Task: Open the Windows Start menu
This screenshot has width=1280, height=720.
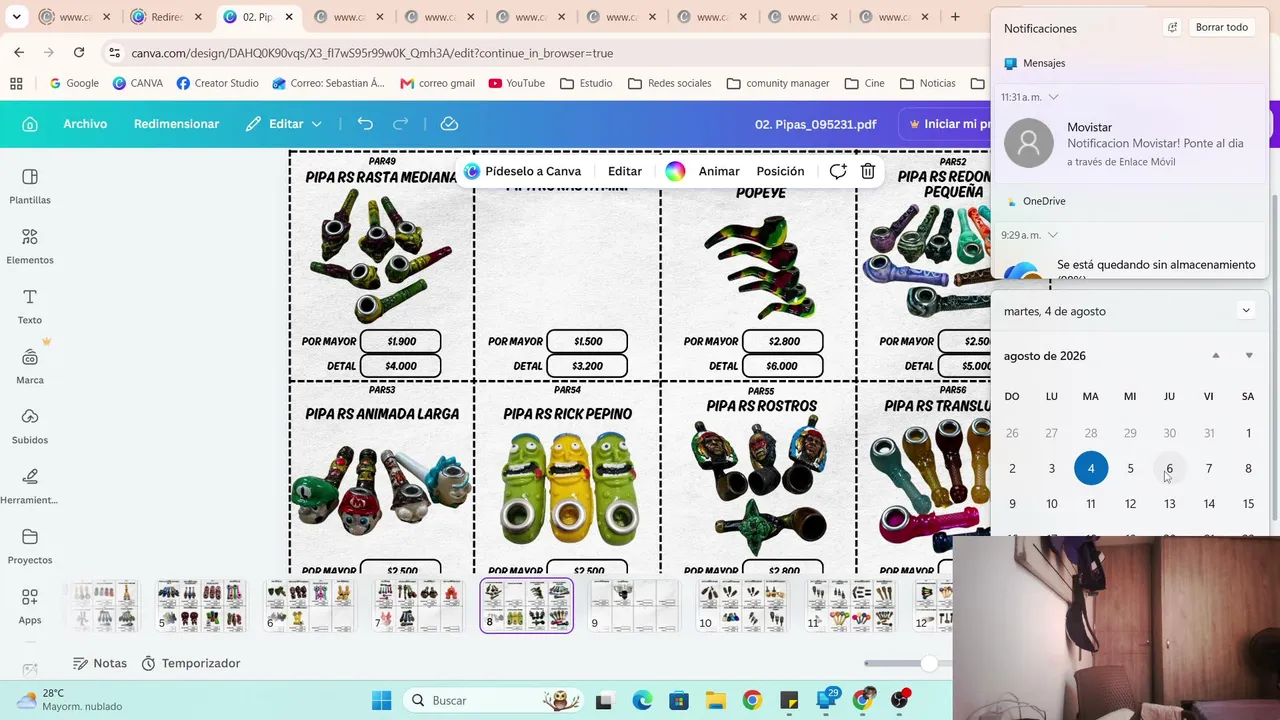Action: [382, 700]
